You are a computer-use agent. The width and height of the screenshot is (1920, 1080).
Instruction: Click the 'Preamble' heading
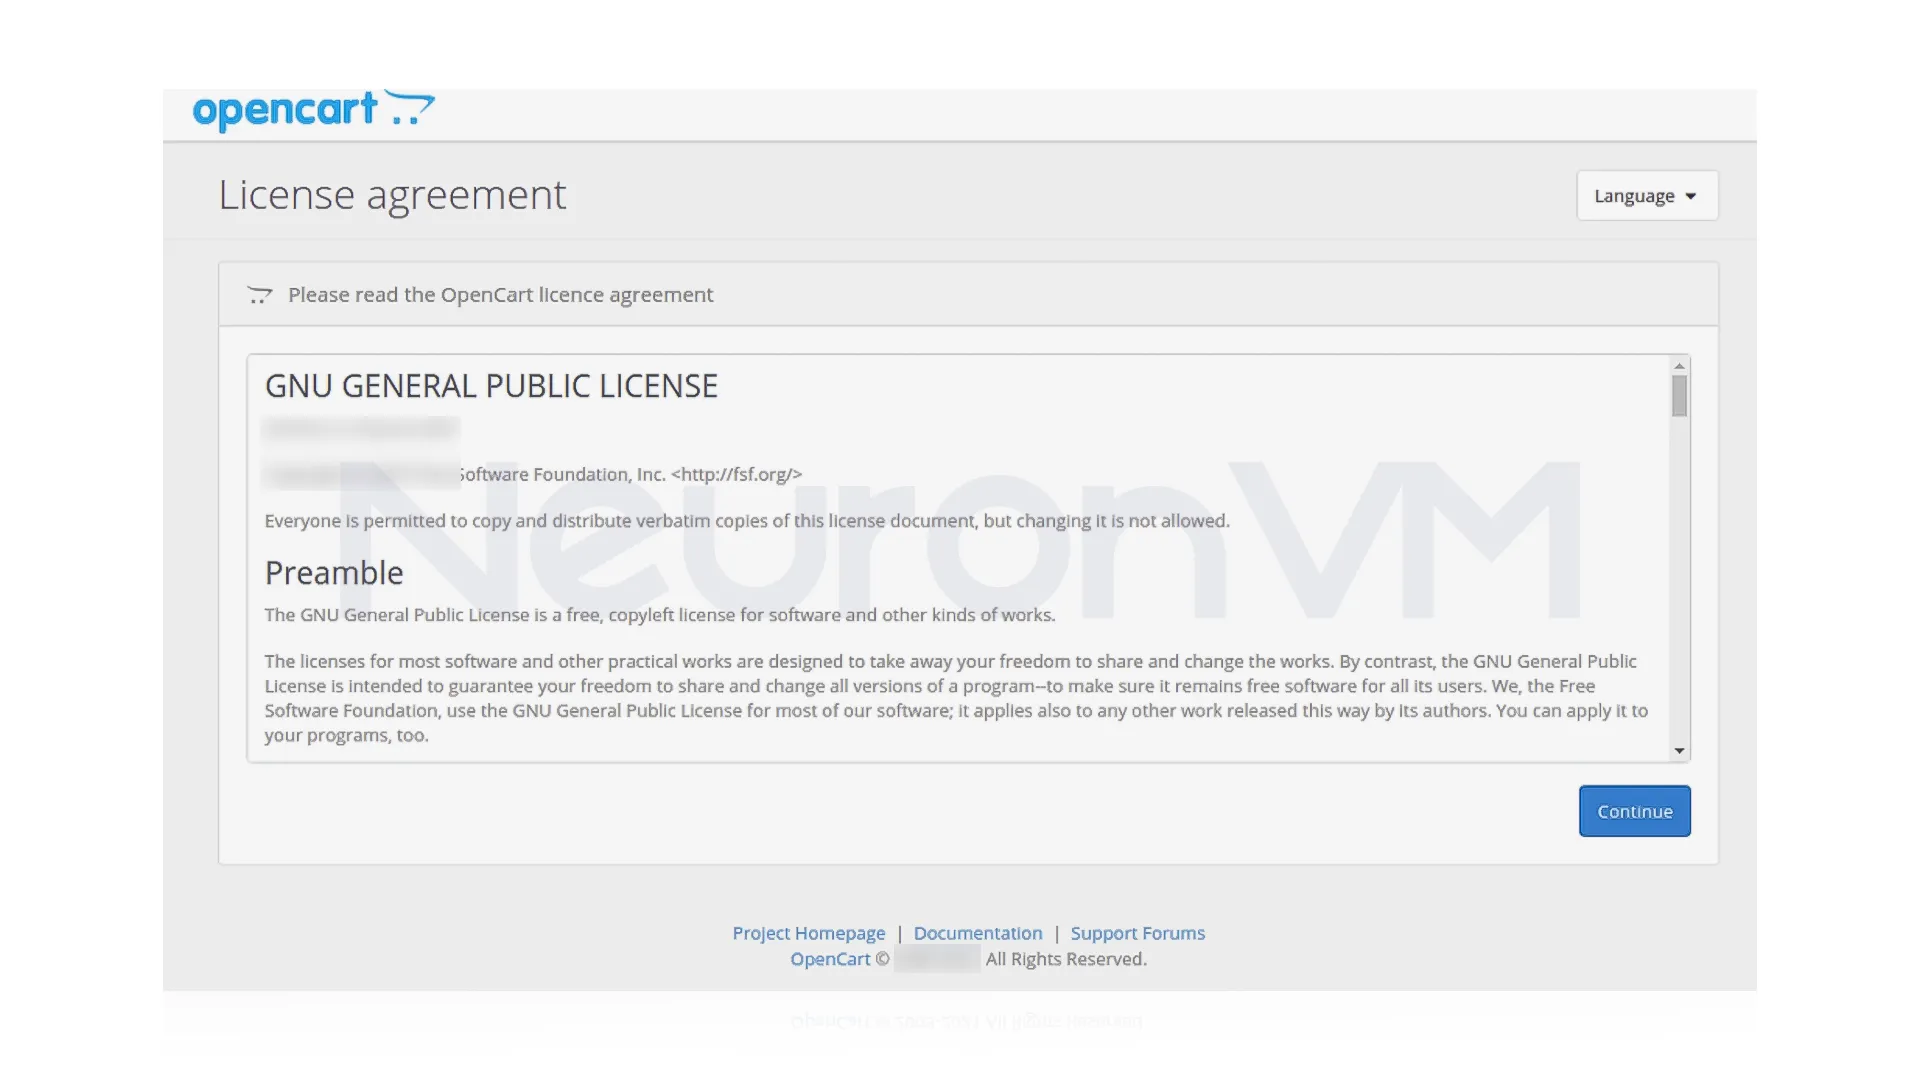[334, 573]
